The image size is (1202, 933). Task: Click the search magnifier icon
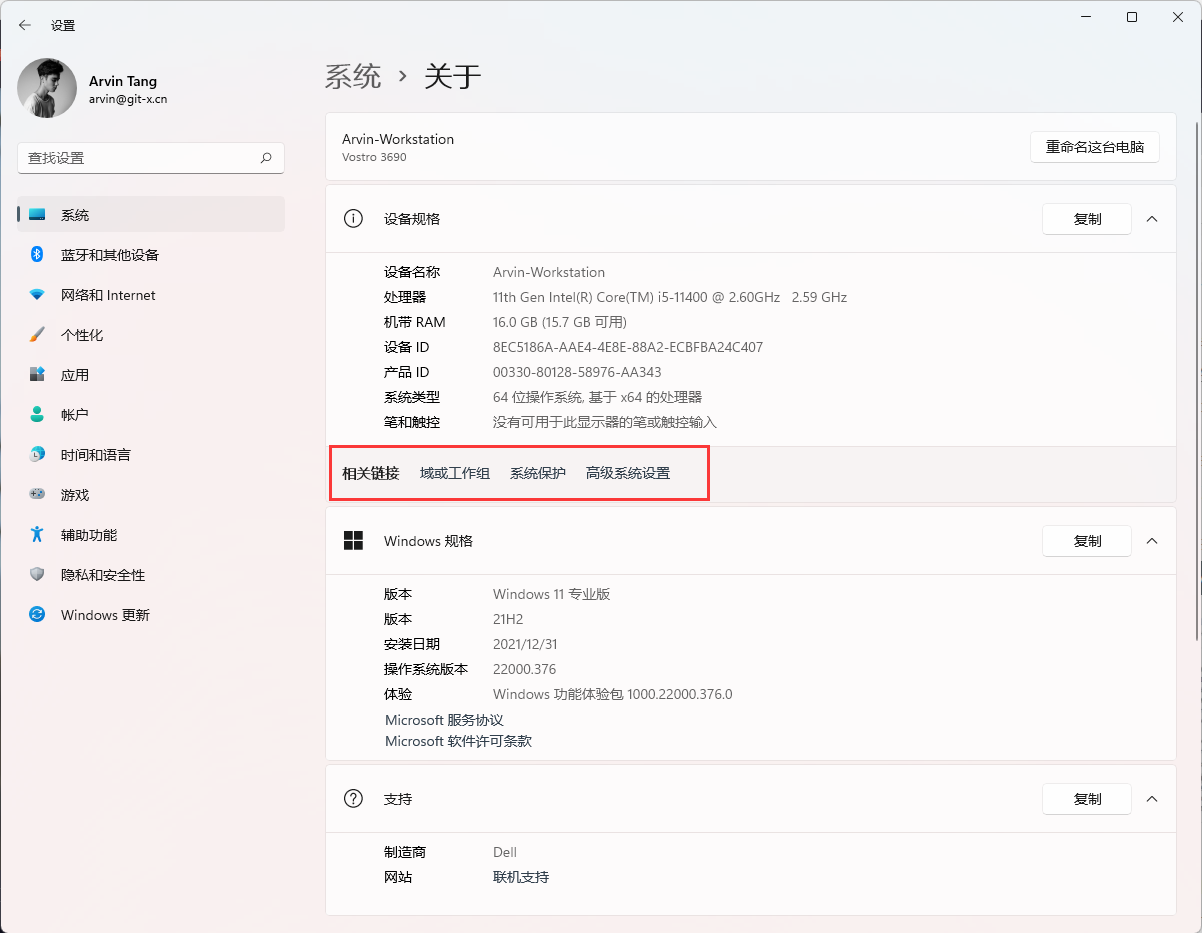(x=266, y=158)
